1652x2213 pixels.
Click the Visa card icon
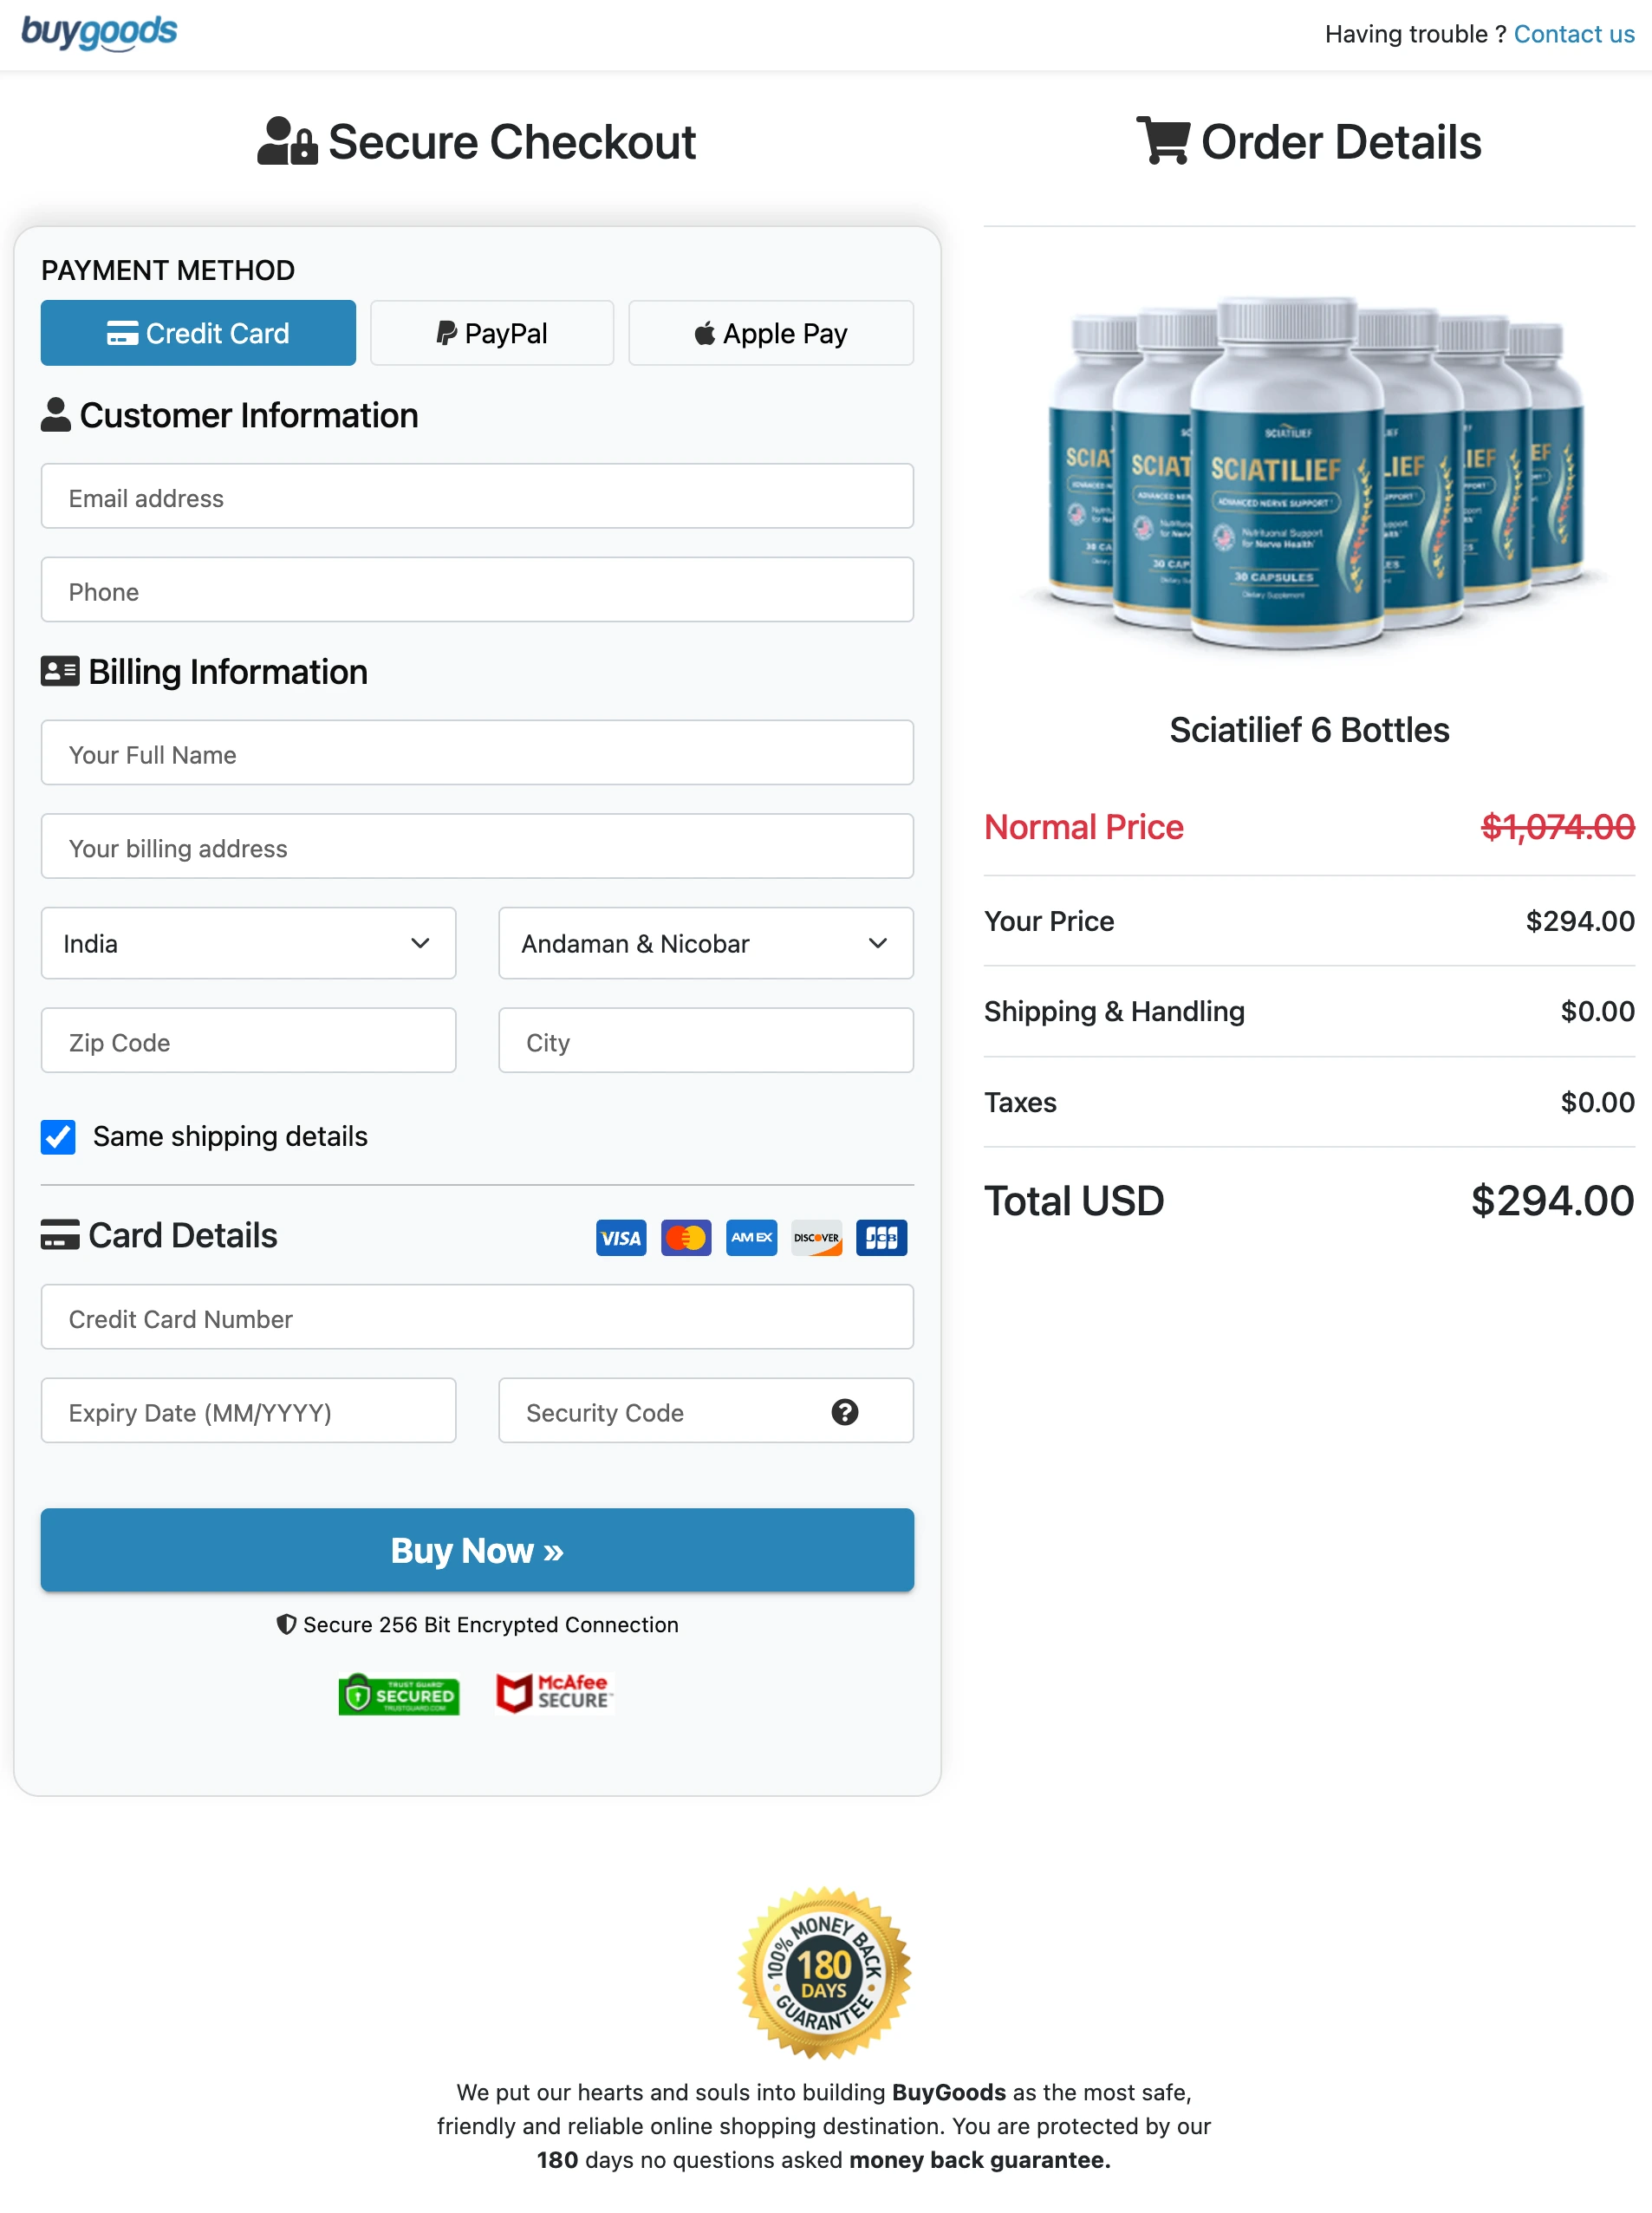(x=621, y=1238)
